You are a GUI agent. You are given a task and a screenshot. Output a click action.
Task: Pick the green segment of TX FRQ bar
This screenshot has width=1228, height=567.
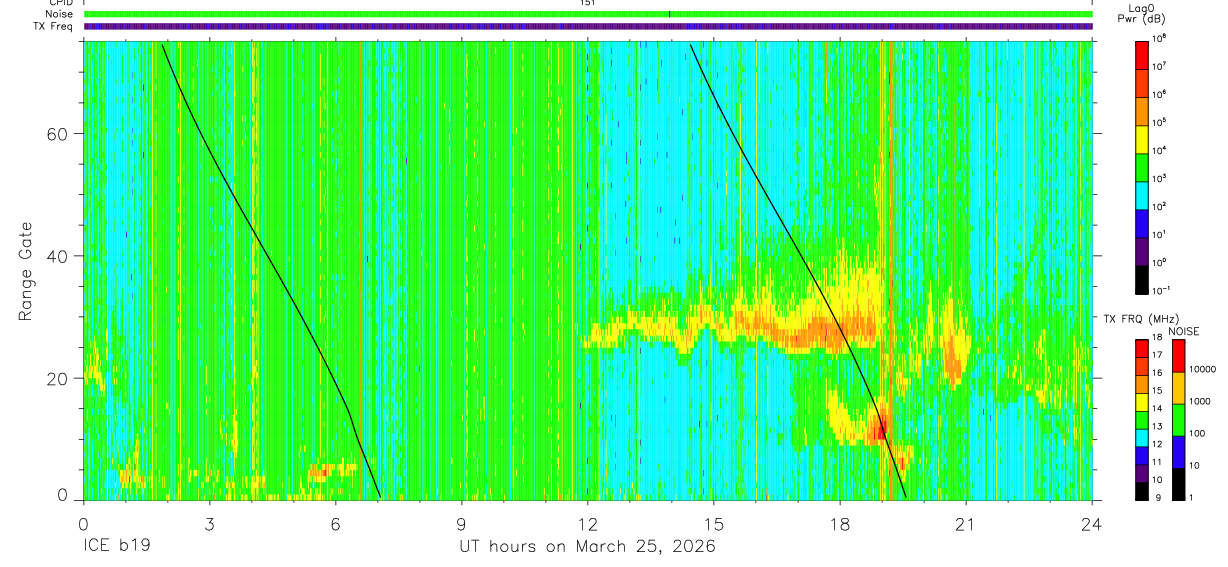[1142, 419]
